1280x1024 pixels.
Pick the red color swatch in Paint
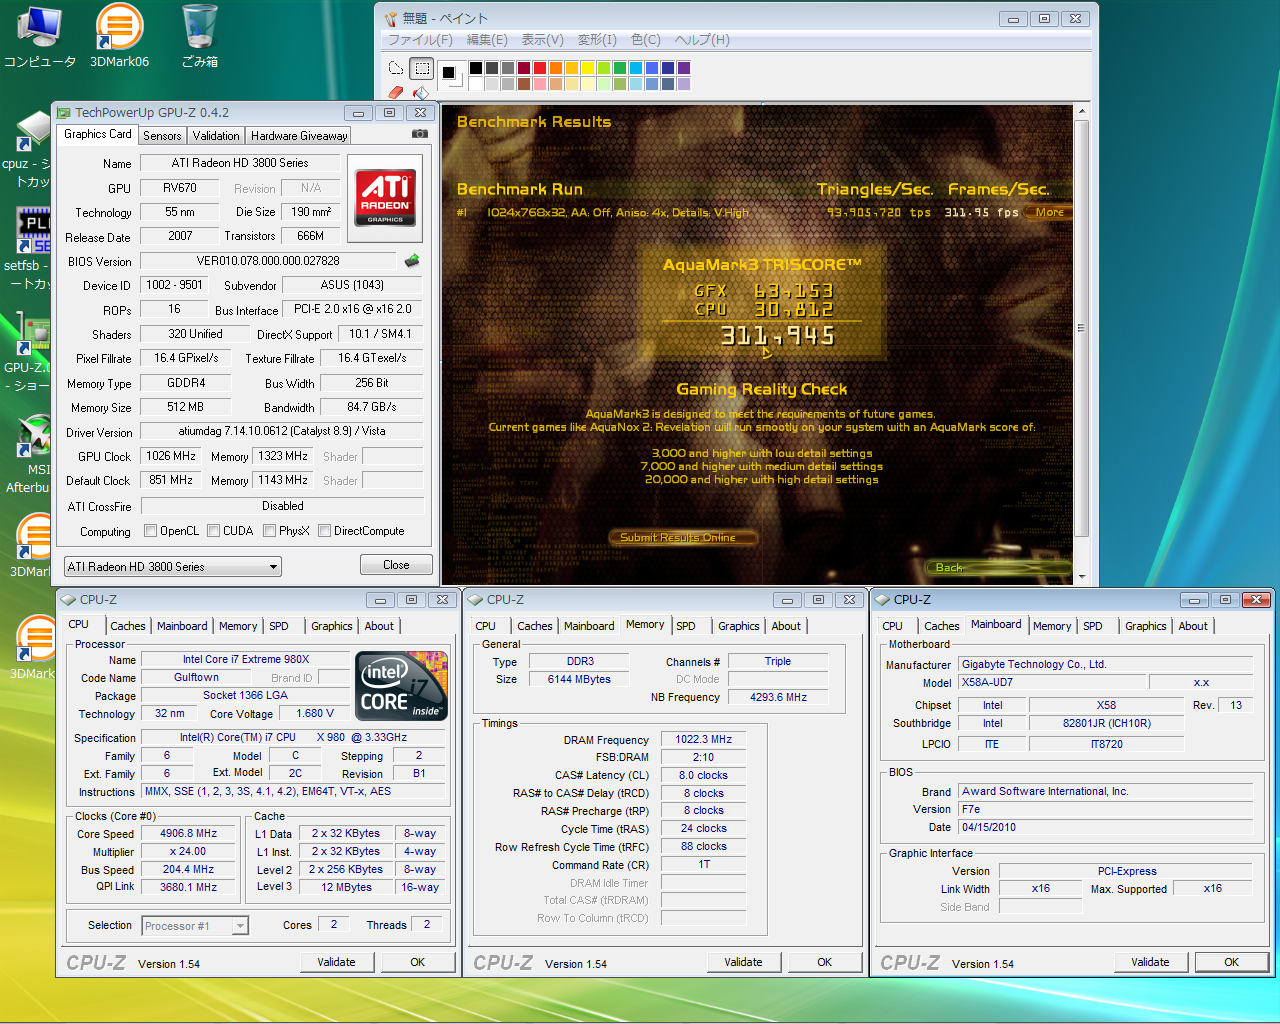(x=540, y=68)
